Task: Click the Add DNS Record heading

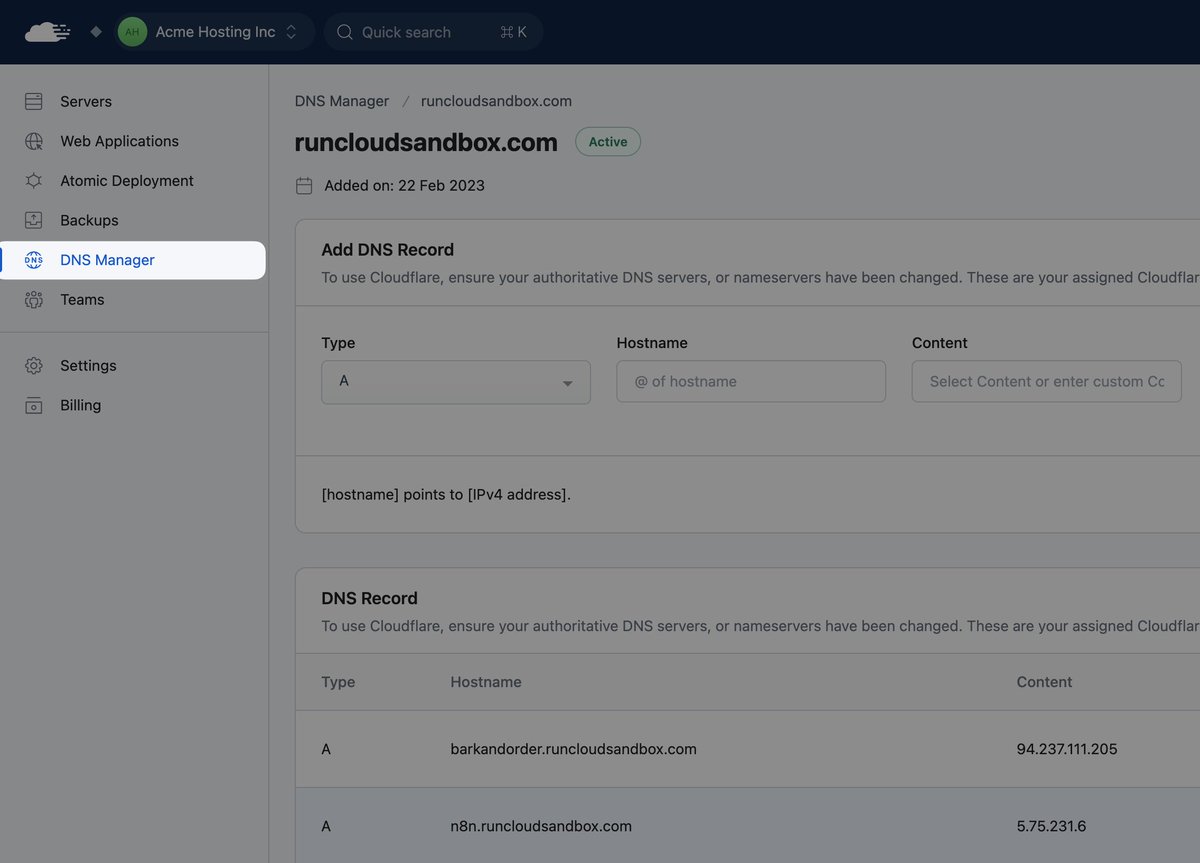Action: tap(387, 250)
